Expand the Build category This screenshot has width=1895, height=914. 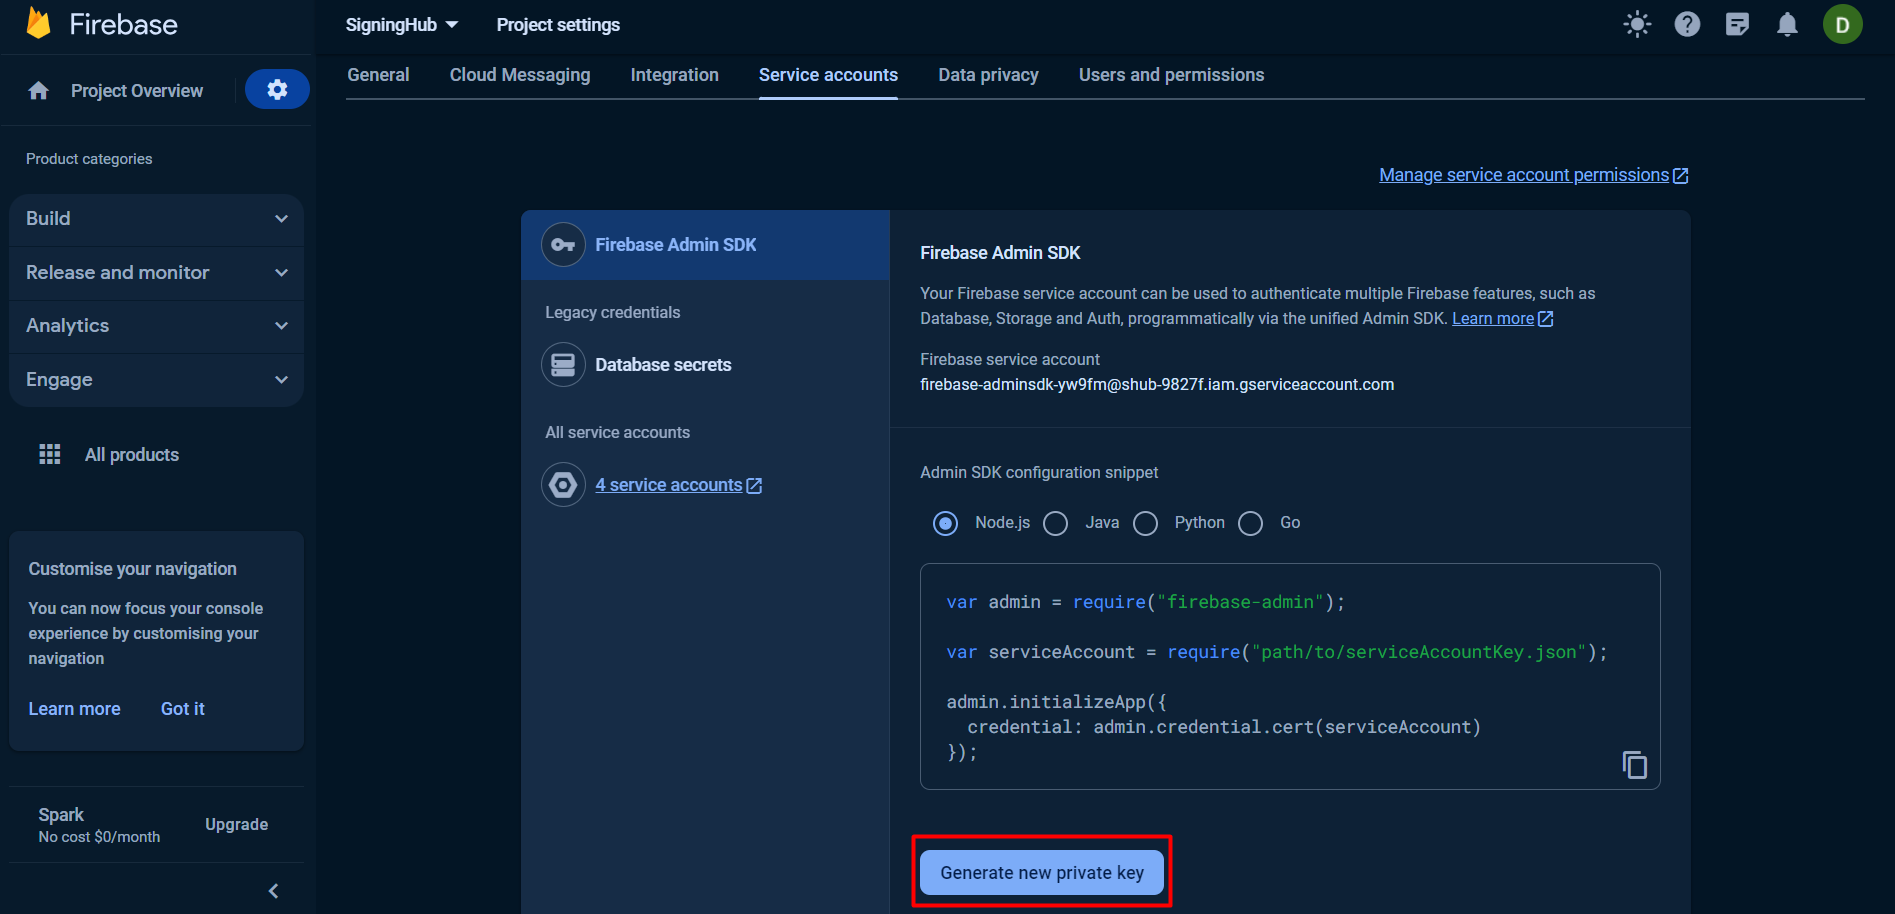click(x=156, y=218)
